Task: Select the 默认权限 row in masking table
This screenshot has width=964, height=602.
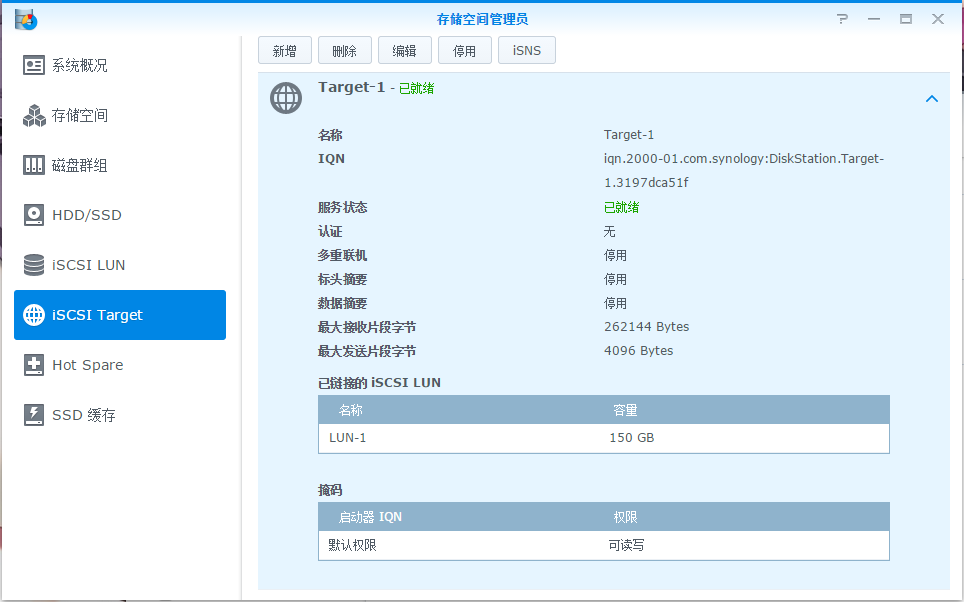Action: tap(603, 545)
